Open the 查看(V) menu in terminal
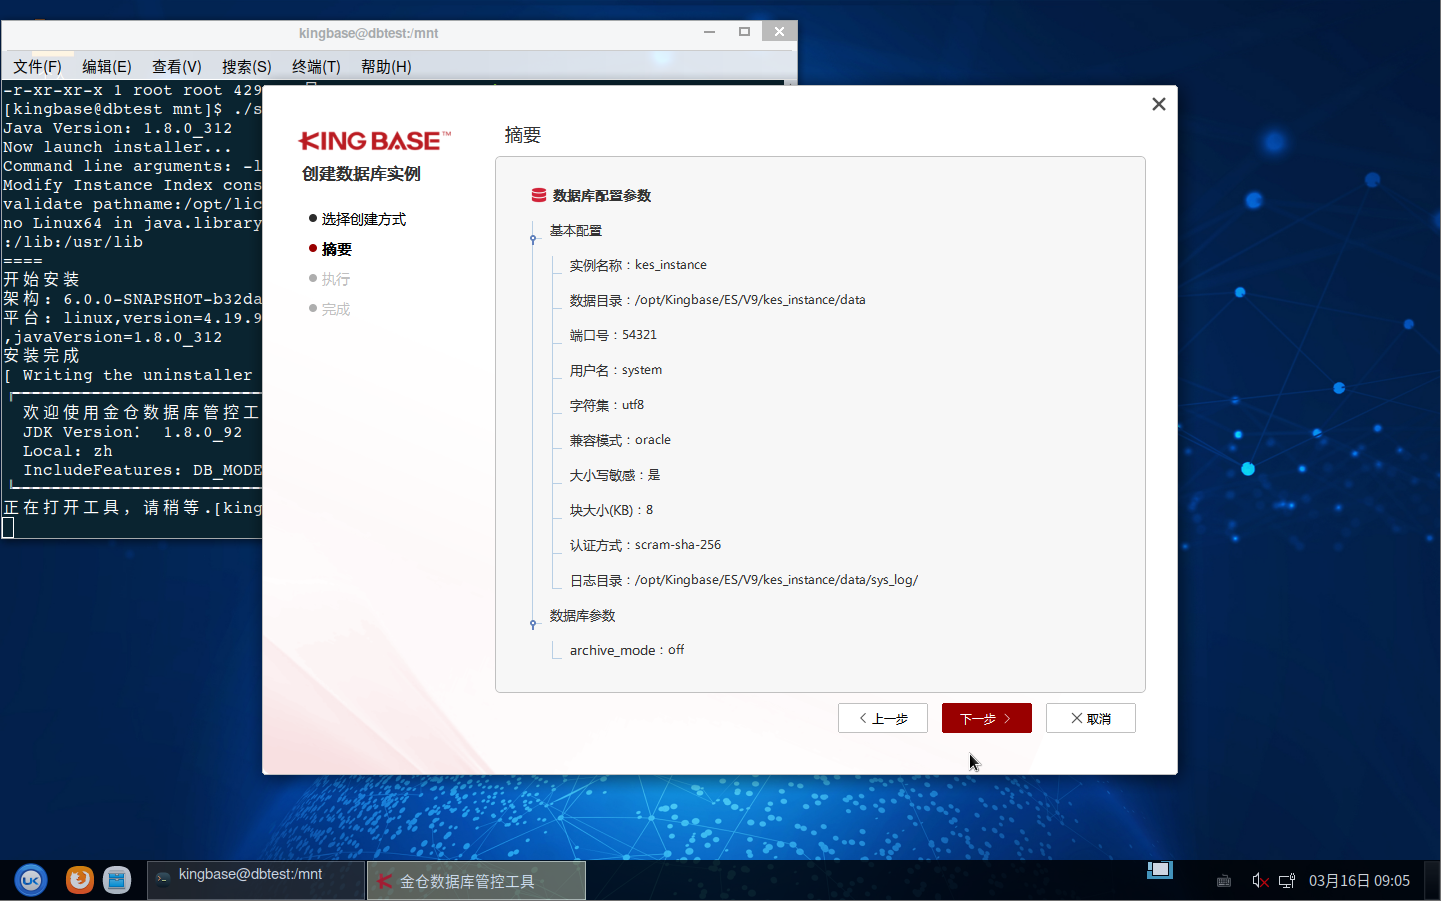Viewport: 1441px width, 901px height. tap(177, 66)
